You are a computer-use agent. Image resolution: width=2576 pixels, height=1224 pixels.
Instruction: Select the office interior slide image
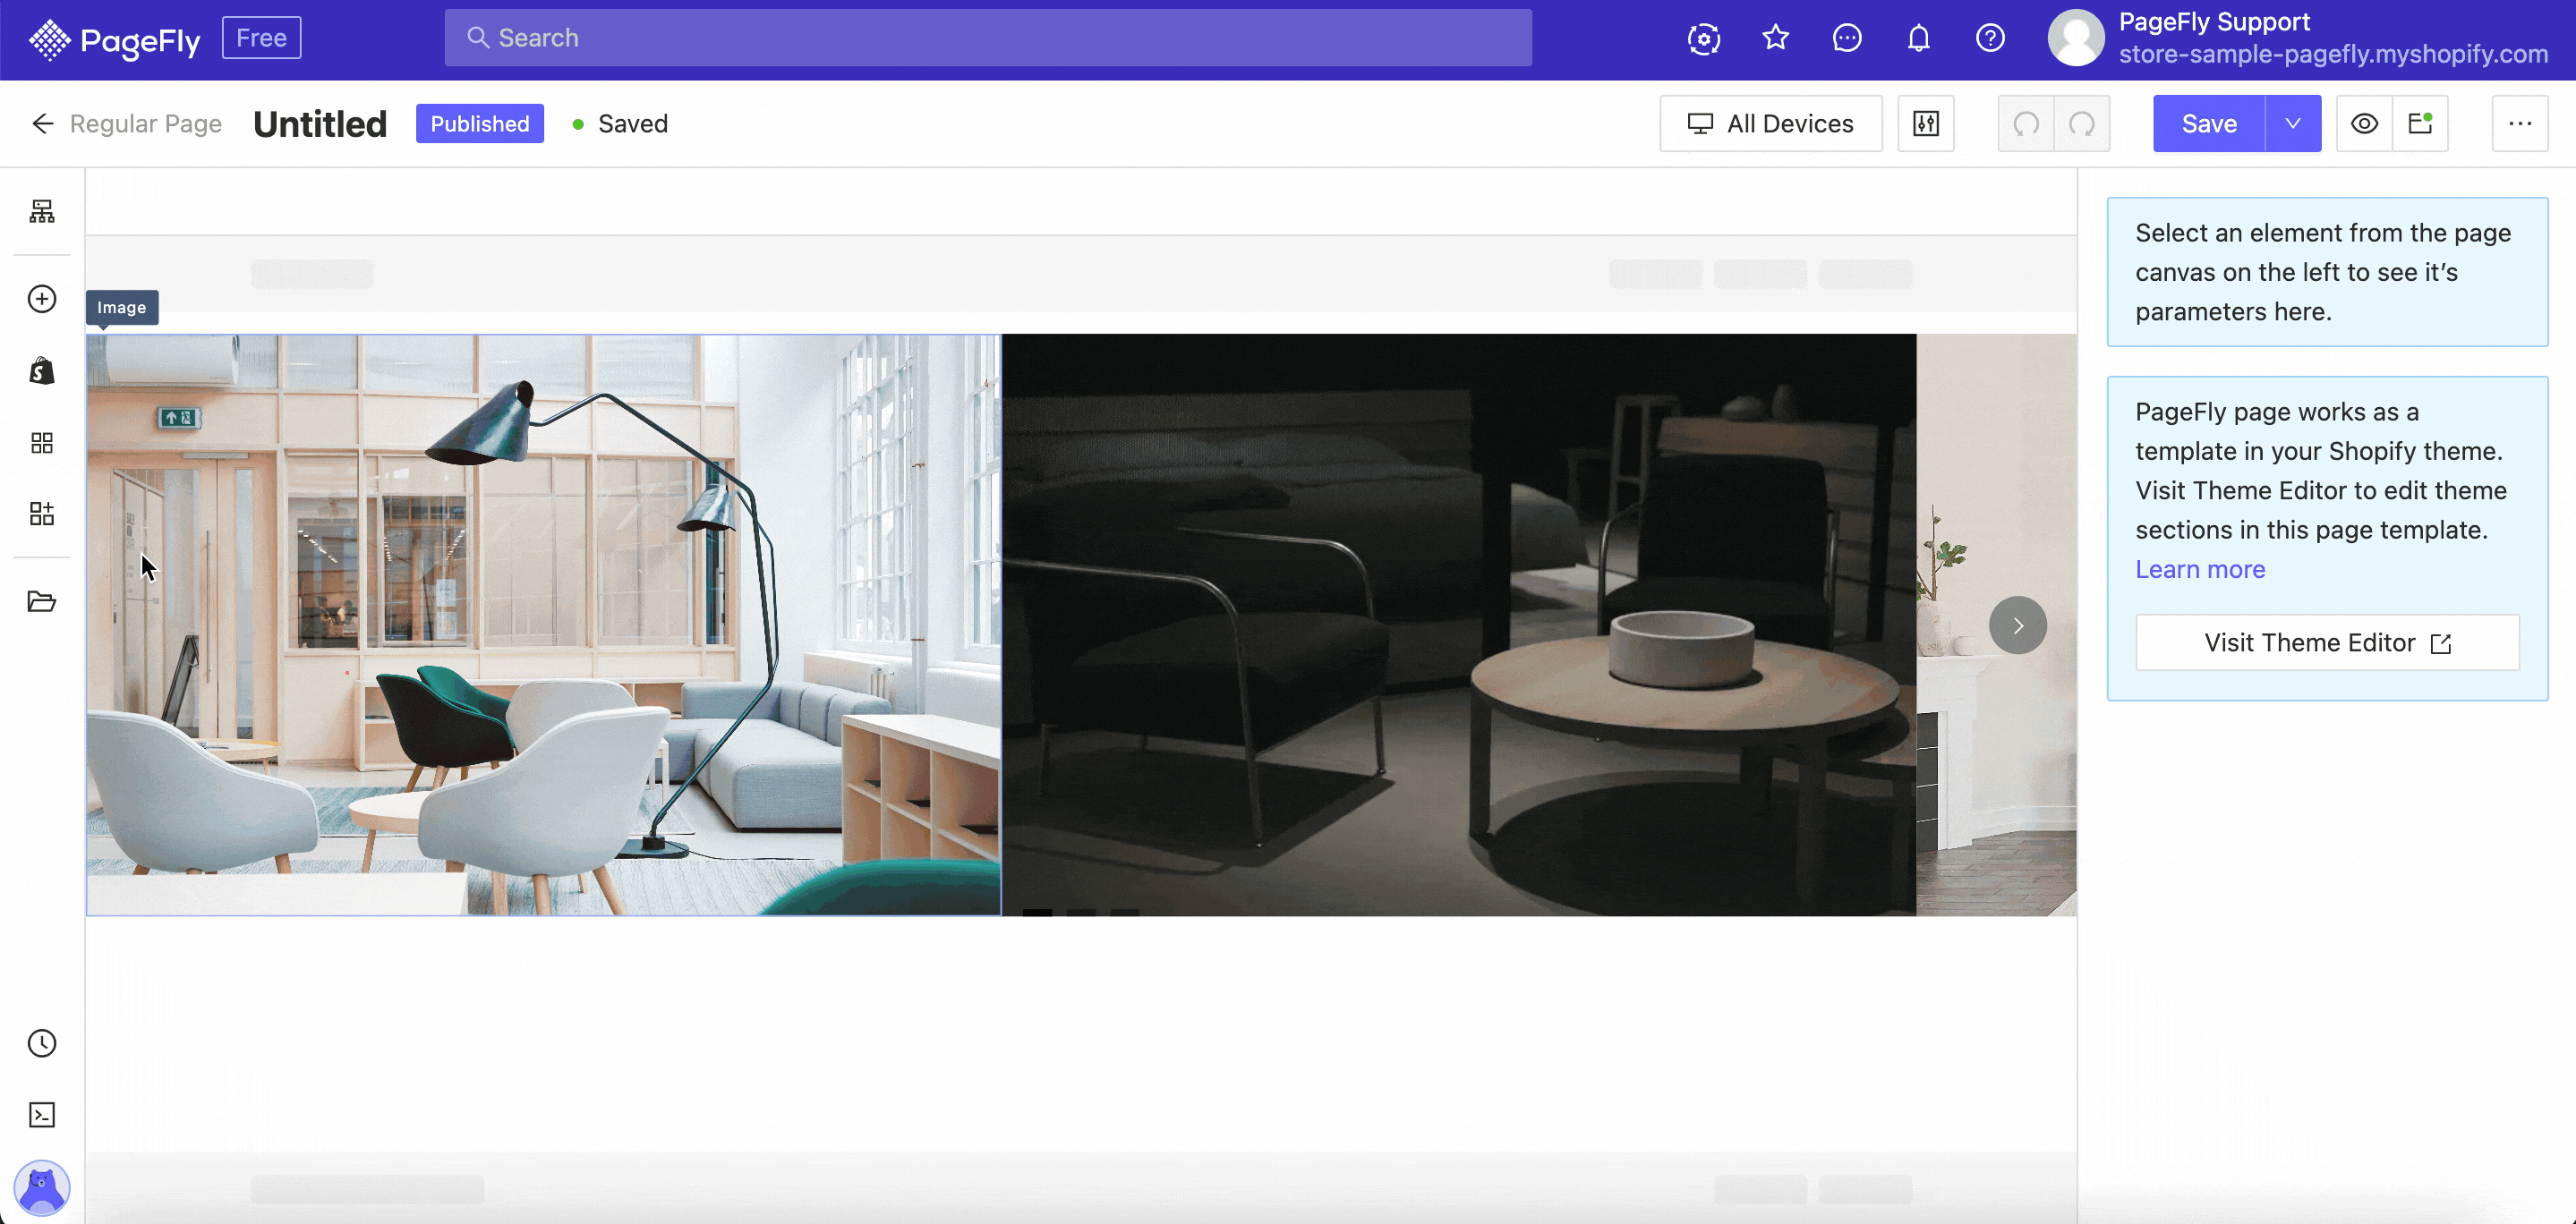tap(543, 624)
